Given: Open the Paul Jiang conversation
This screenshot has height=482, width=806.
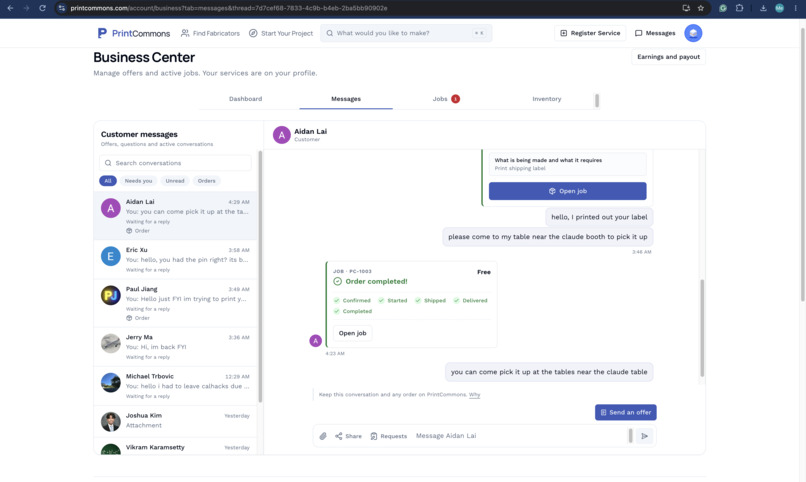Looking at the screenshot, I should coord(175,303).
